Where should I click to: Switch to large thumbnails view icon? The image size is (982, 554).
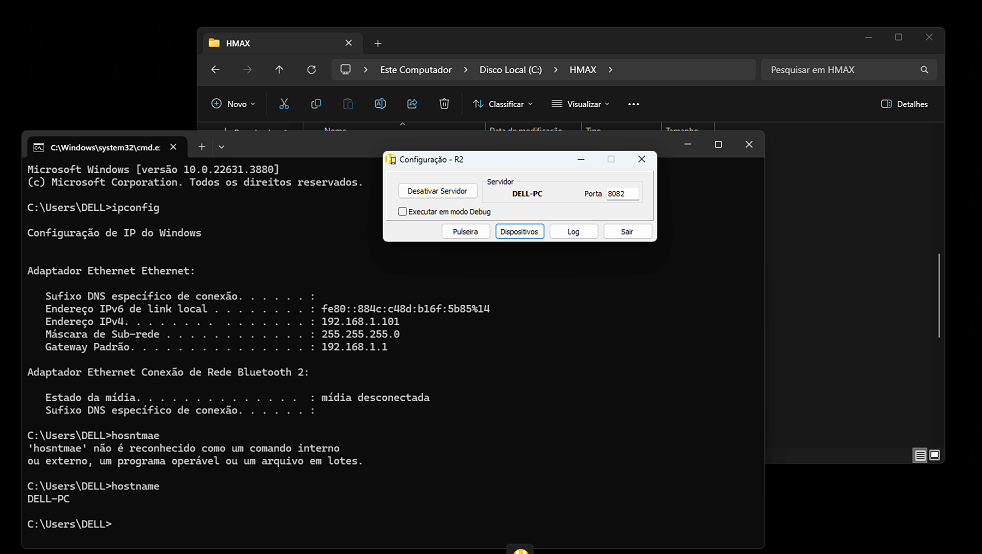click(934, 455)
